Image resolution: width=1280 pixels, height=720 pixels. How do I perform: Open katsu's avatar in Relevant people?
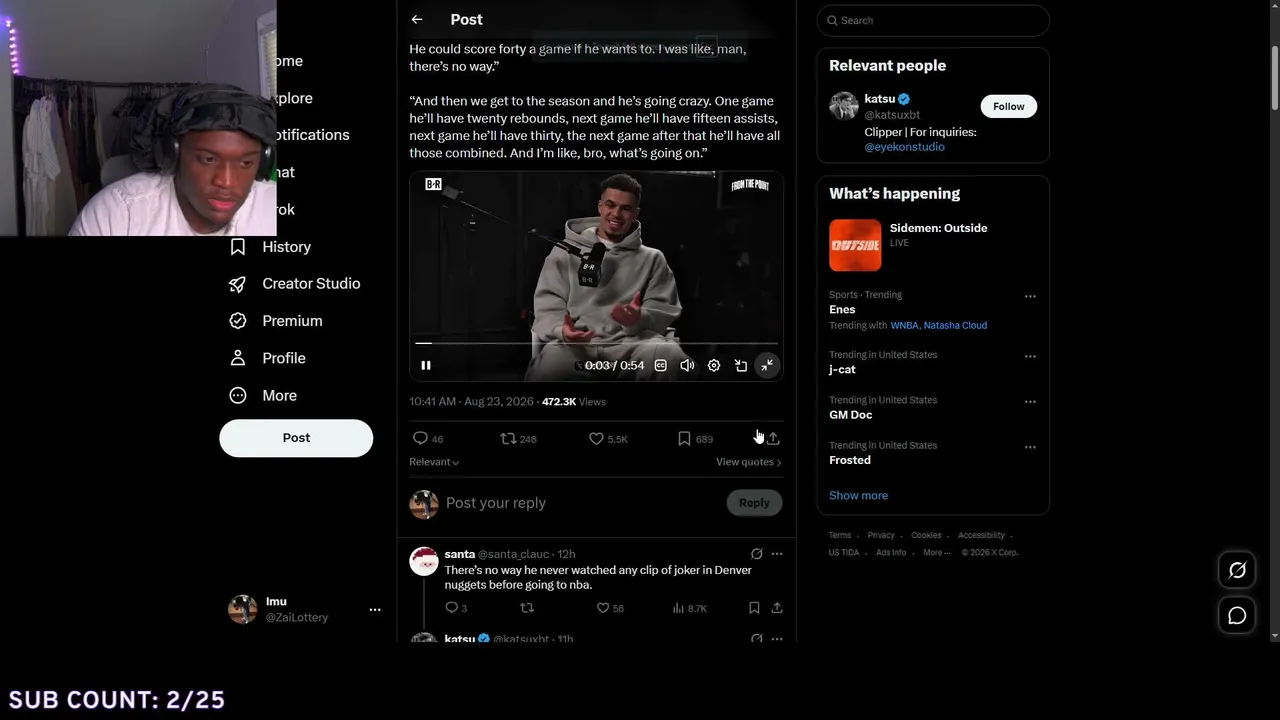844,107
